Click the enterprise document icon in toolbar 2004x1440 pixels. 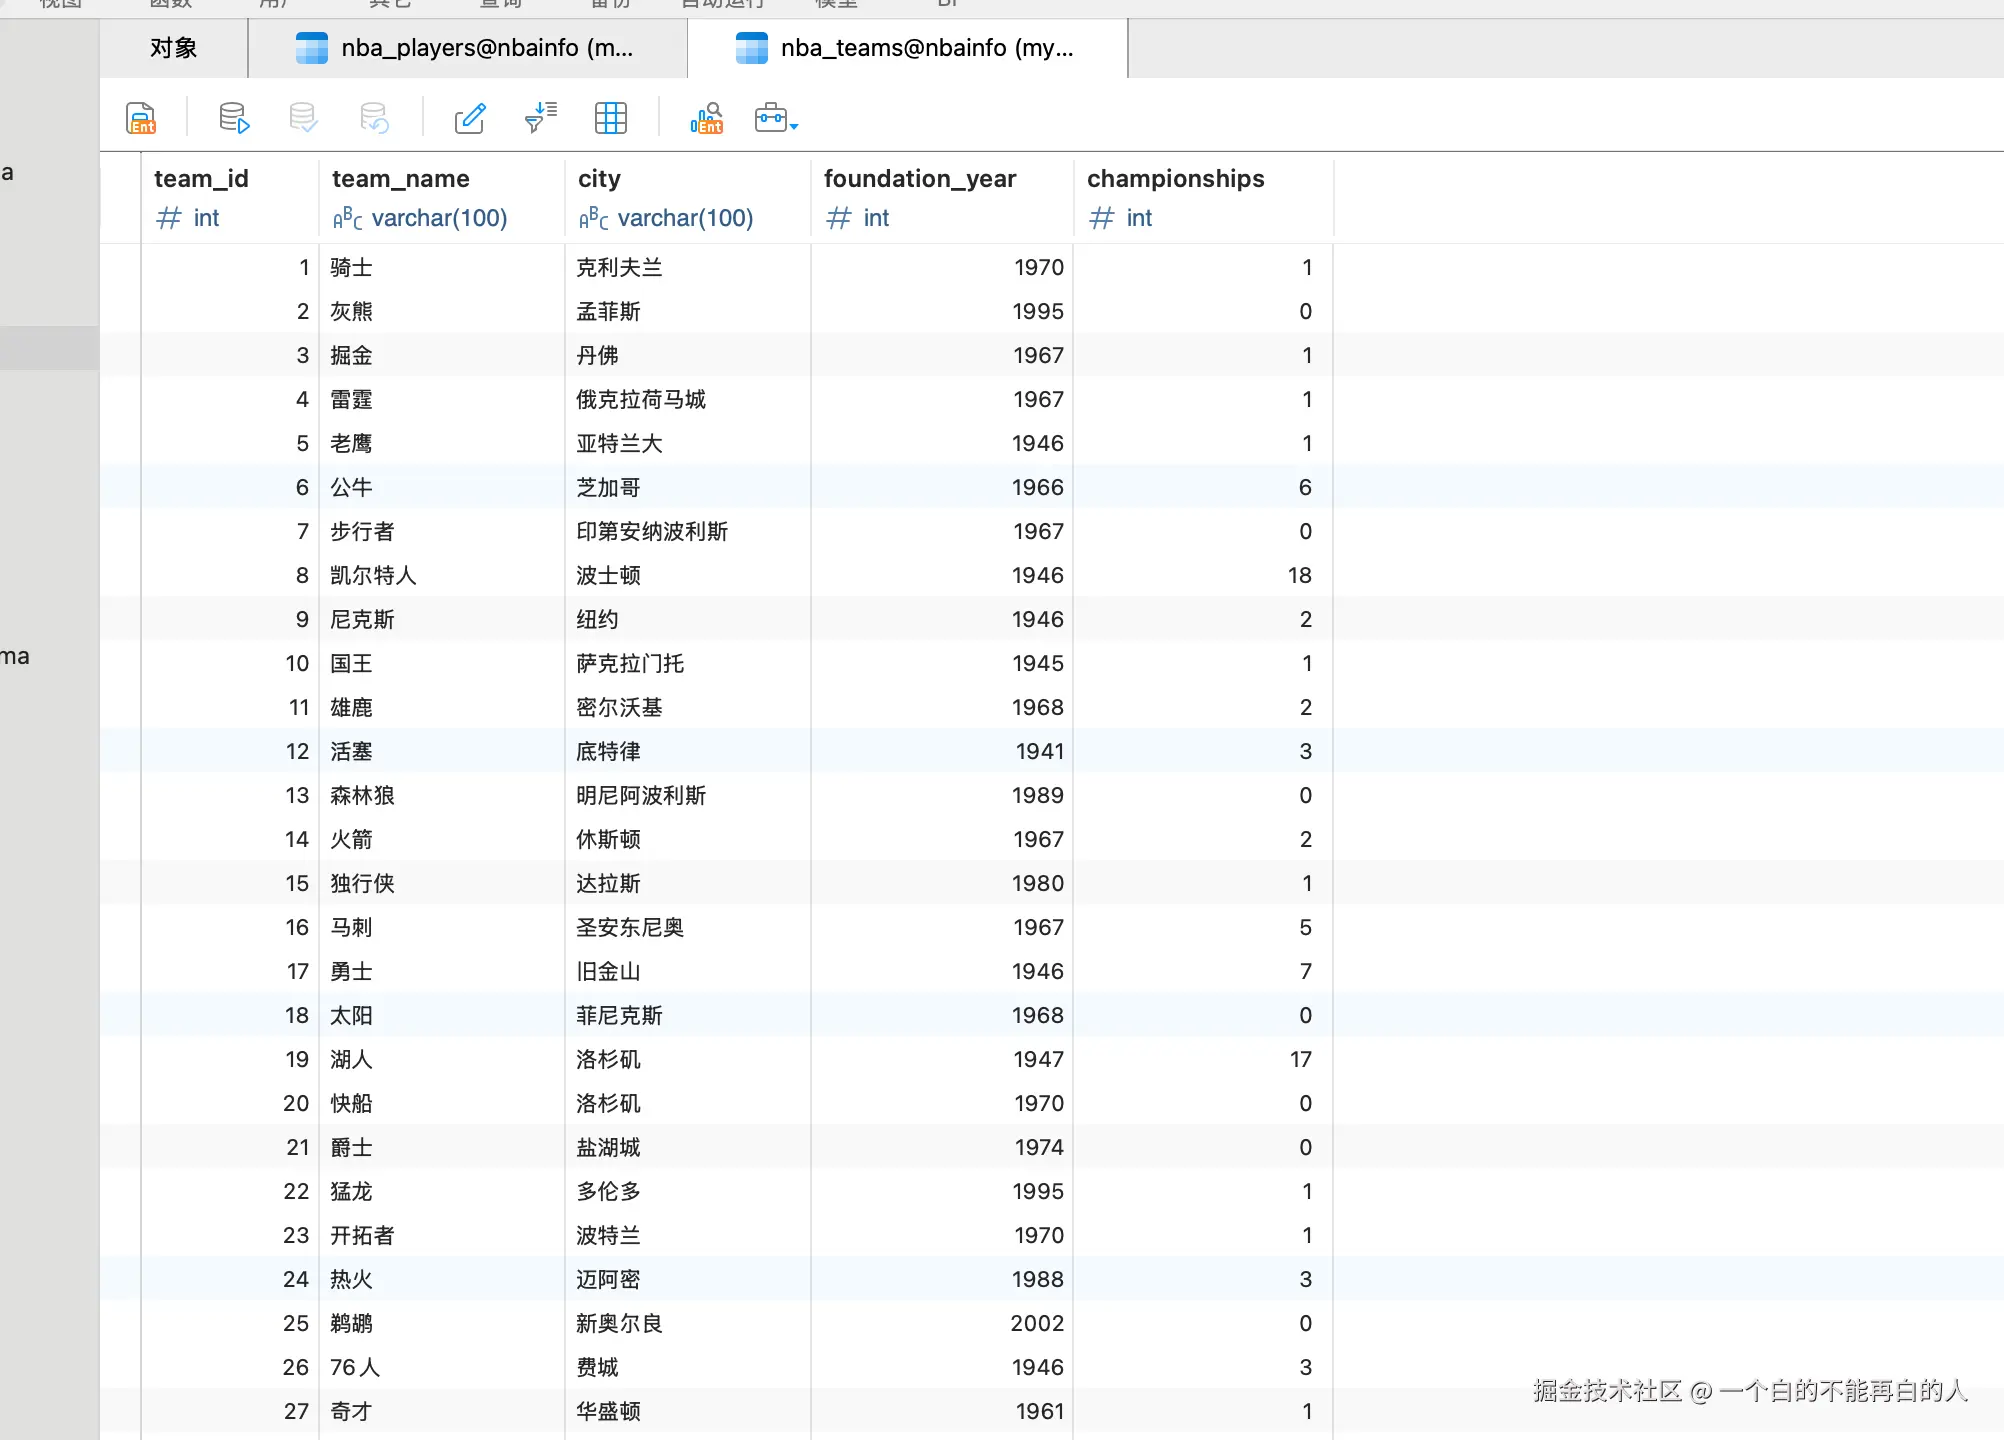click(x=141, y=118)
